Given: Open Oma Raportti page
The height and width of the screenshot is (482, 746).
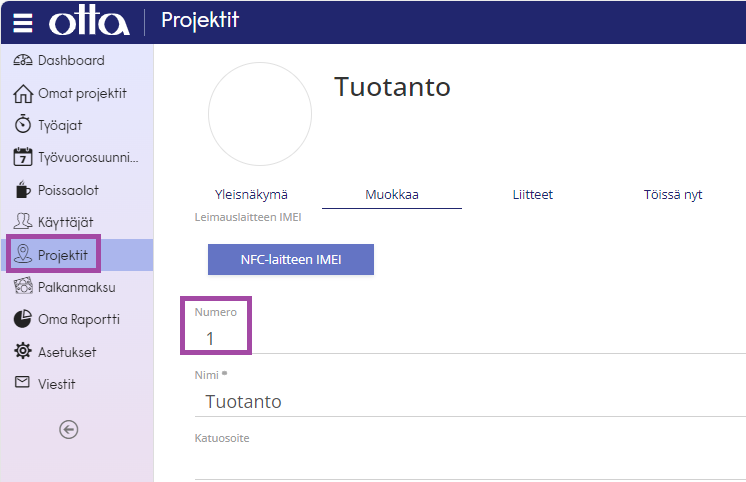Looking at the screenshot, I should [x=77, y=319].
